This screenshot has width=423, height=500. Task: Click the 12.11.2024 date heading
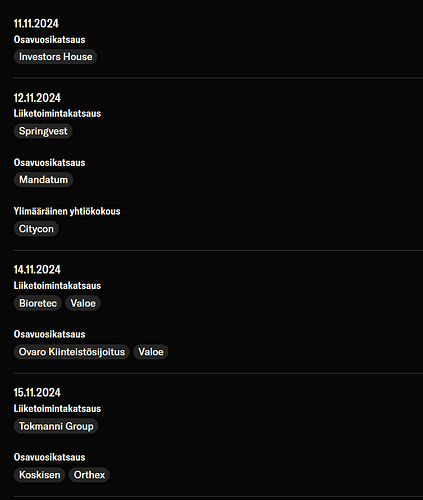(x=37, y=98)
